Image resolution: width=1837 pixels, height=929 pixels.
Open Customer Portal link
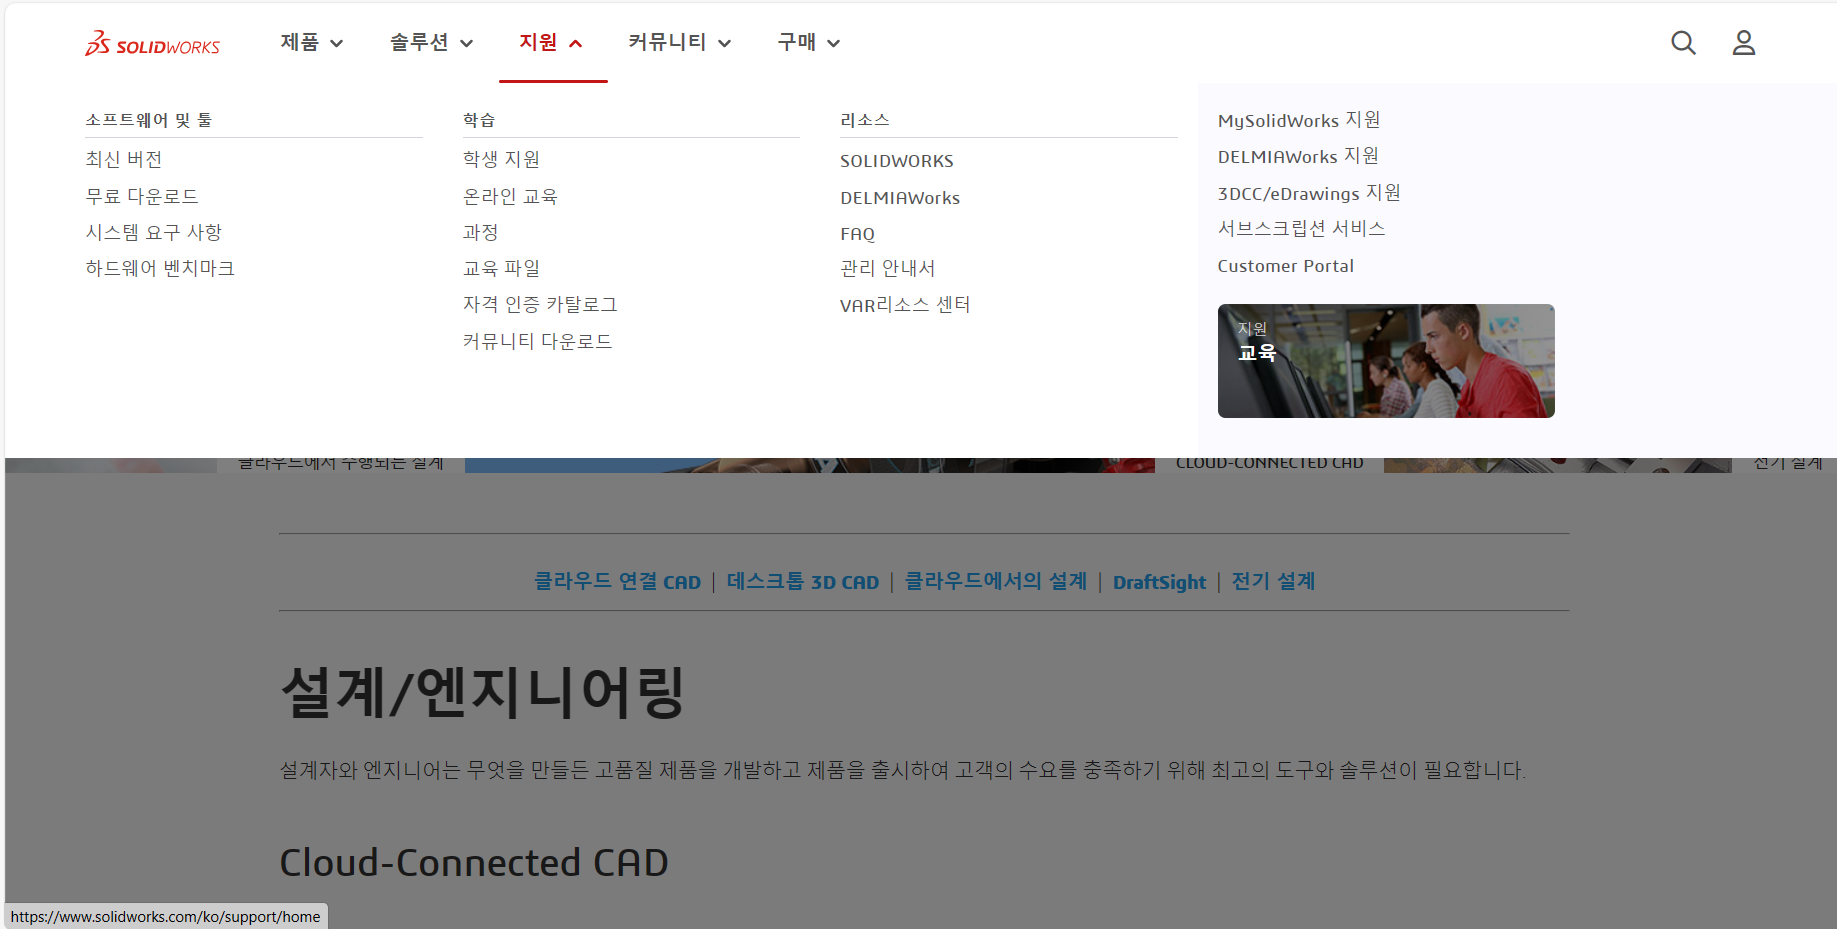click(1286, 266)
